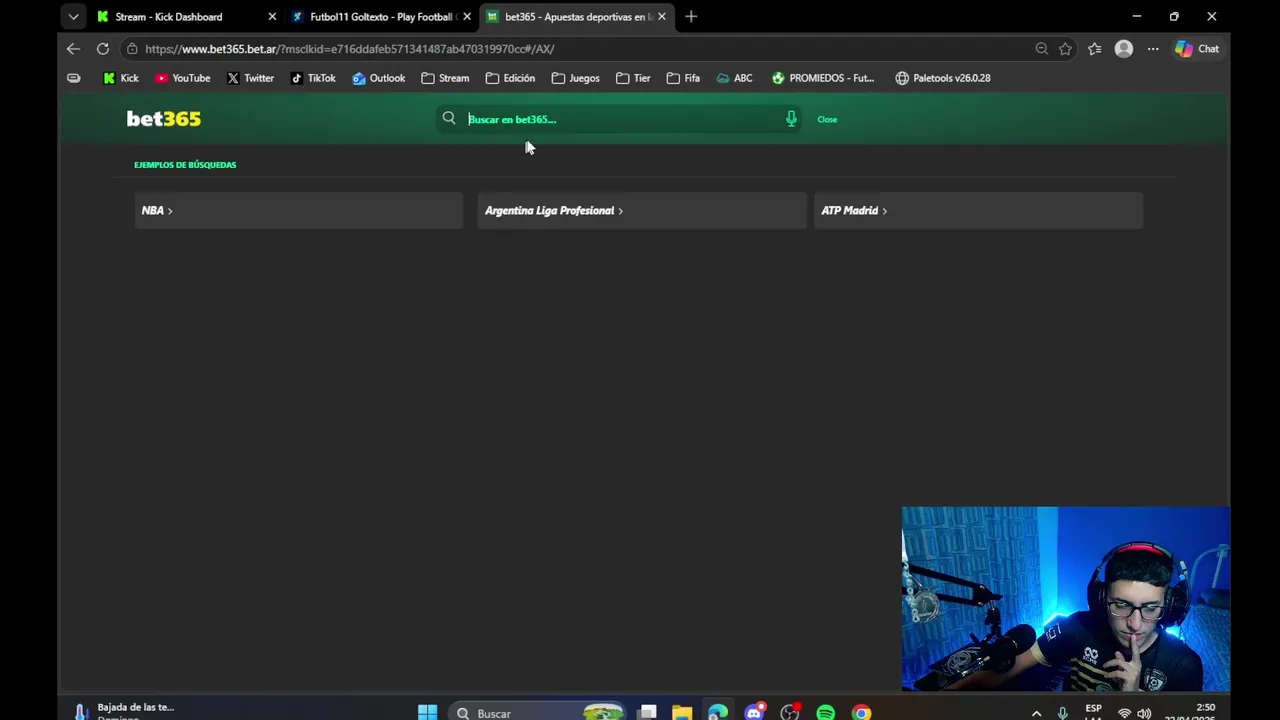Open the tab actions dropdown arrow

pyautogui.click(x=73, y=16)
